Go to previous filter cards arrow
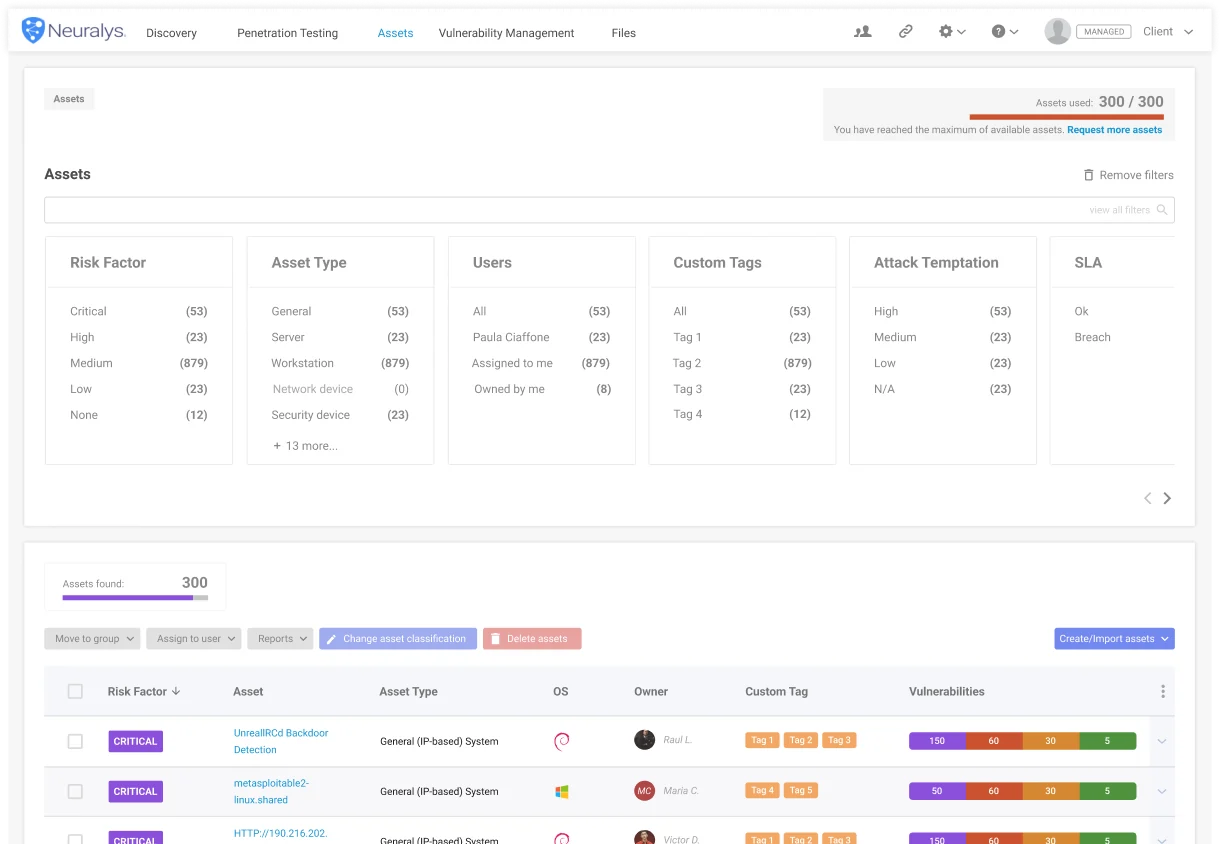The image size is (1220, 844). (1148, 498)
